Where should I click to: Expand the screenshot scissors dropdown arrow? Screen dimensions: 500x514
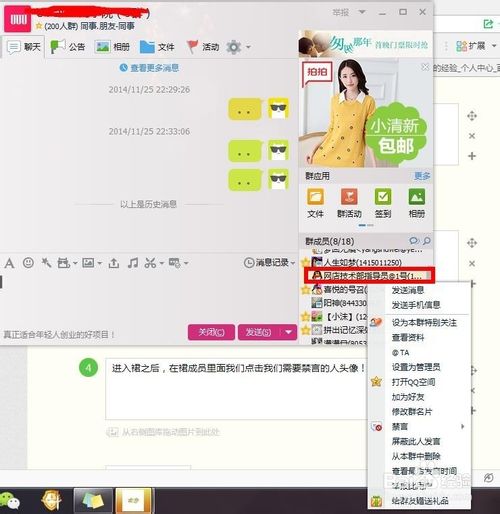tap(162, 263)
